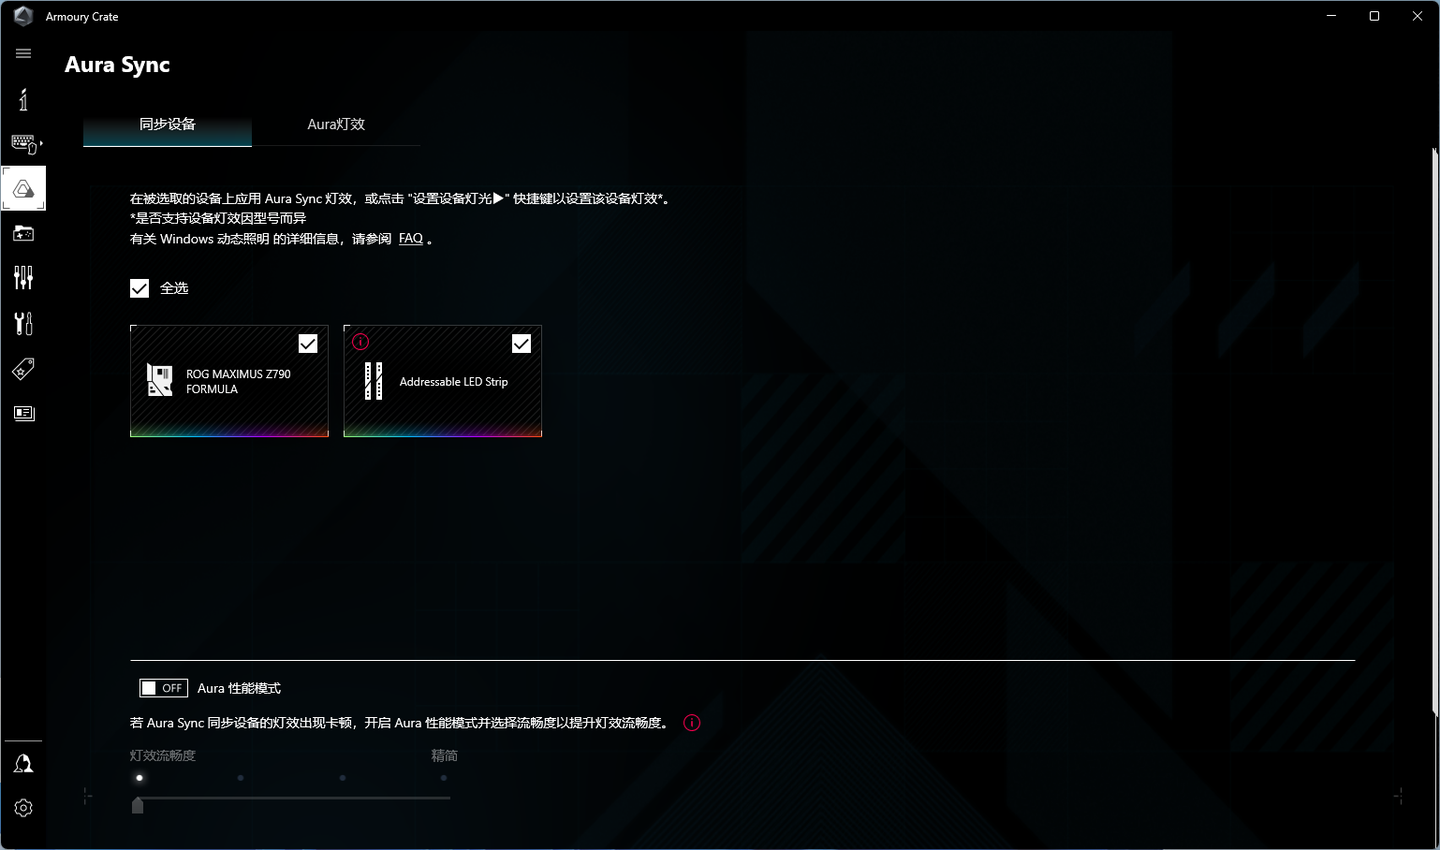Click the red info icon on Addressable LED Strip
This screenshot has height=850, width=1440.
(360, 341)
